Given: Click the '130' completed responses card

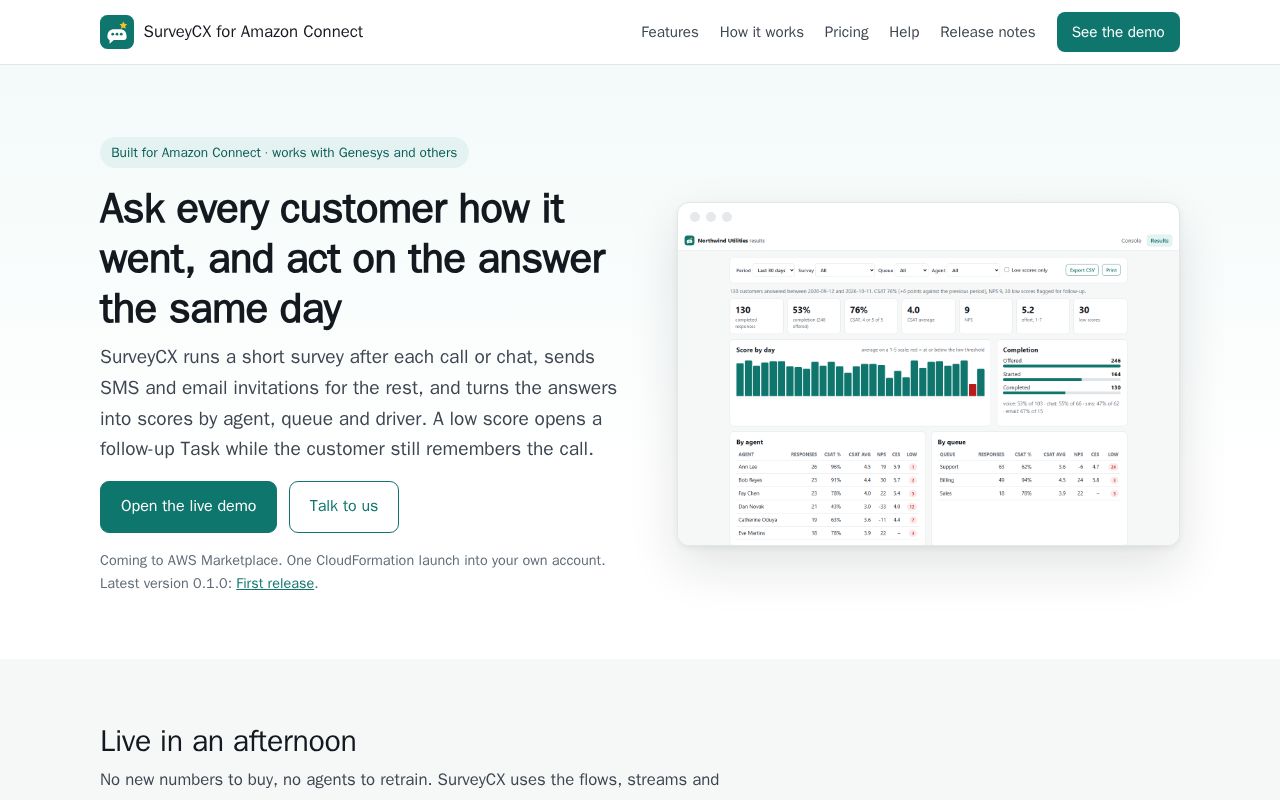Looking at the screenshot, I should [x=756, y=316].
